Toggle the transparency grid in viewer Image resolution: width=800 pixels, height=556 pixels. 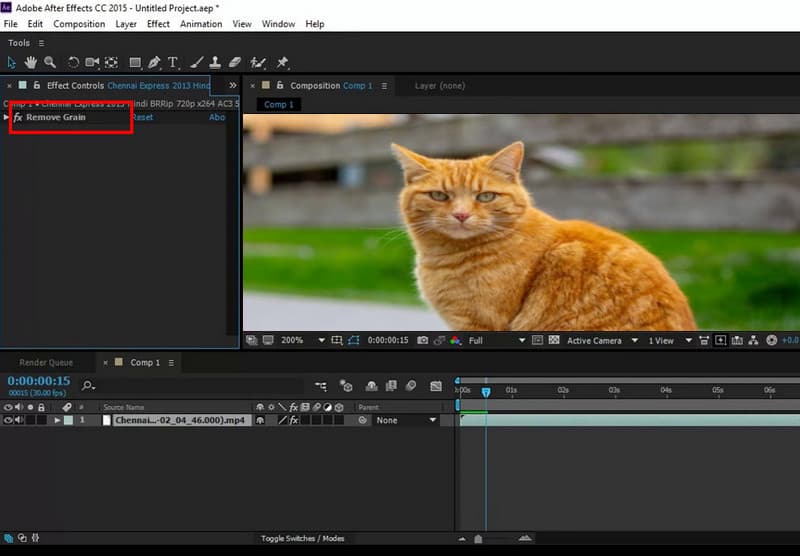554,340
